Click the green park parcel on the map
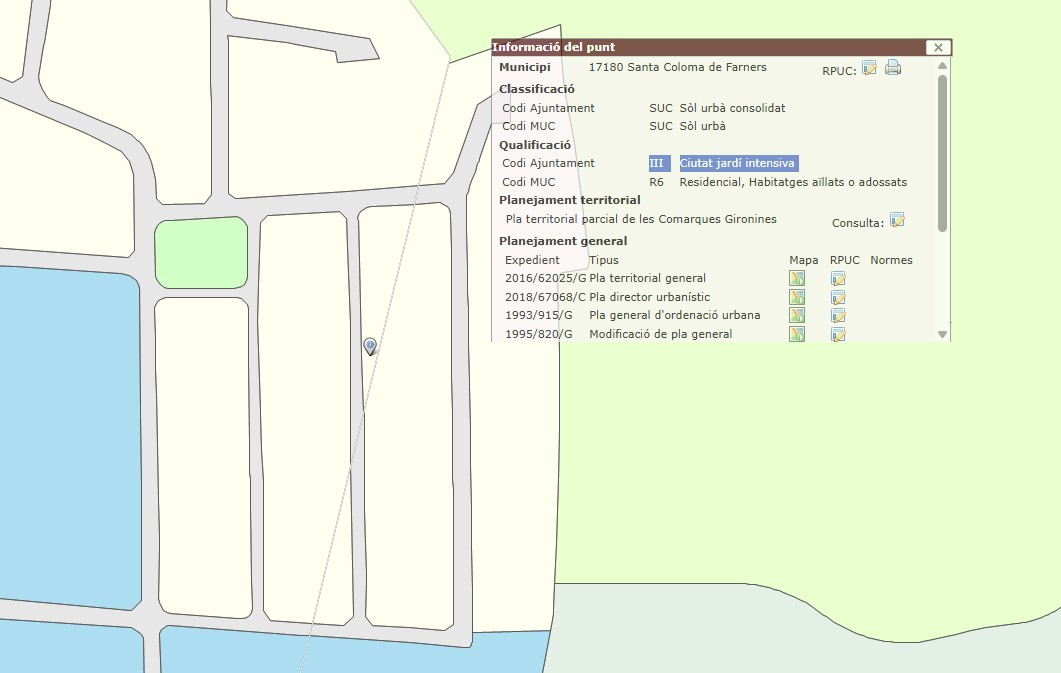This screenshot has width=1061, height=673. tap(200, 253)
